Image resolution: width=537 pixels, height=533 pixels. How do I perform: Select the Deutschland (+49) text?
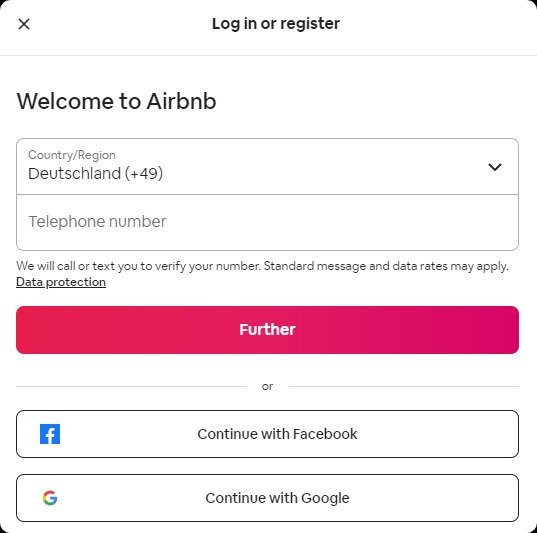click(x=96, y=173)
